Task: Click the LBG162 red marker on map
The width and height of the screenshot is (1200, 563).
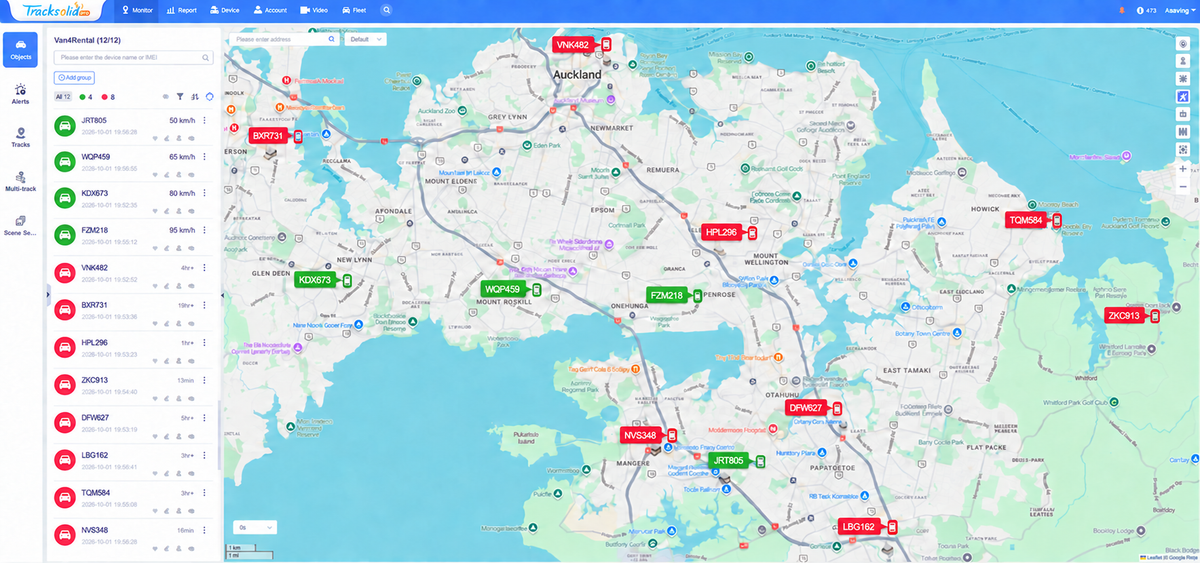Action: coord(868,527)
